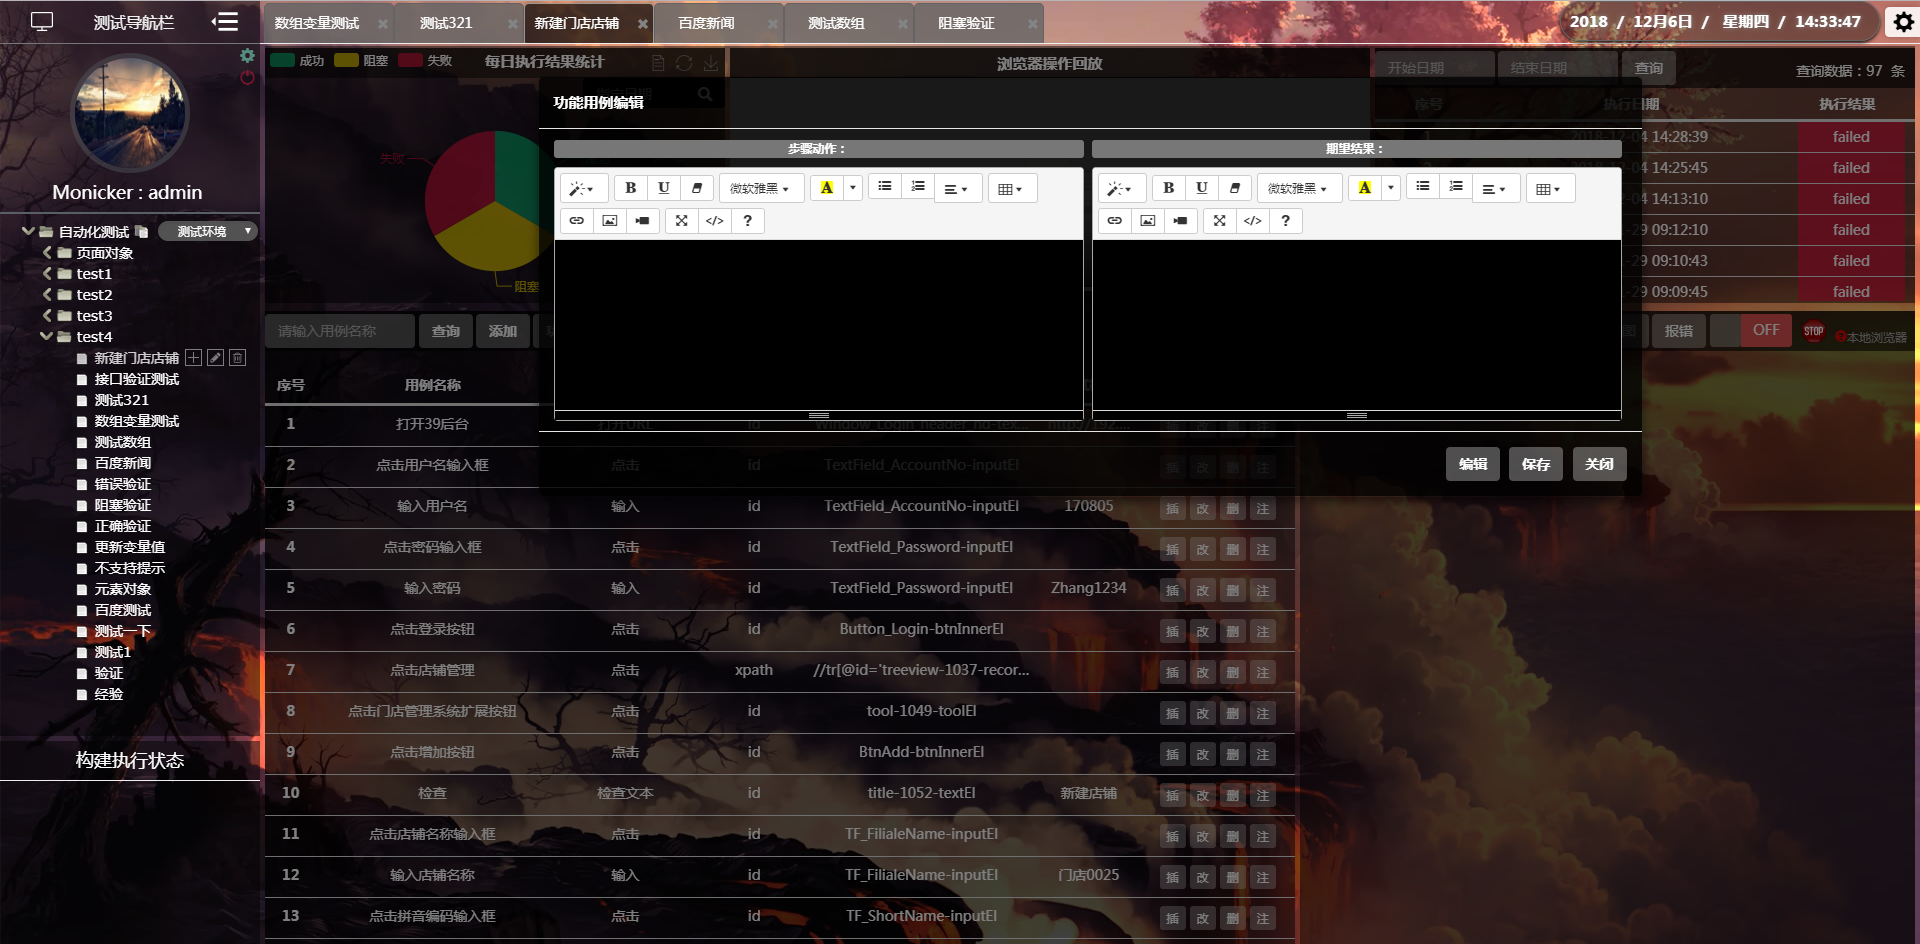Click in the 期望结果 text editing area
Screen dimensions: 1920x944
(1357, 324)
